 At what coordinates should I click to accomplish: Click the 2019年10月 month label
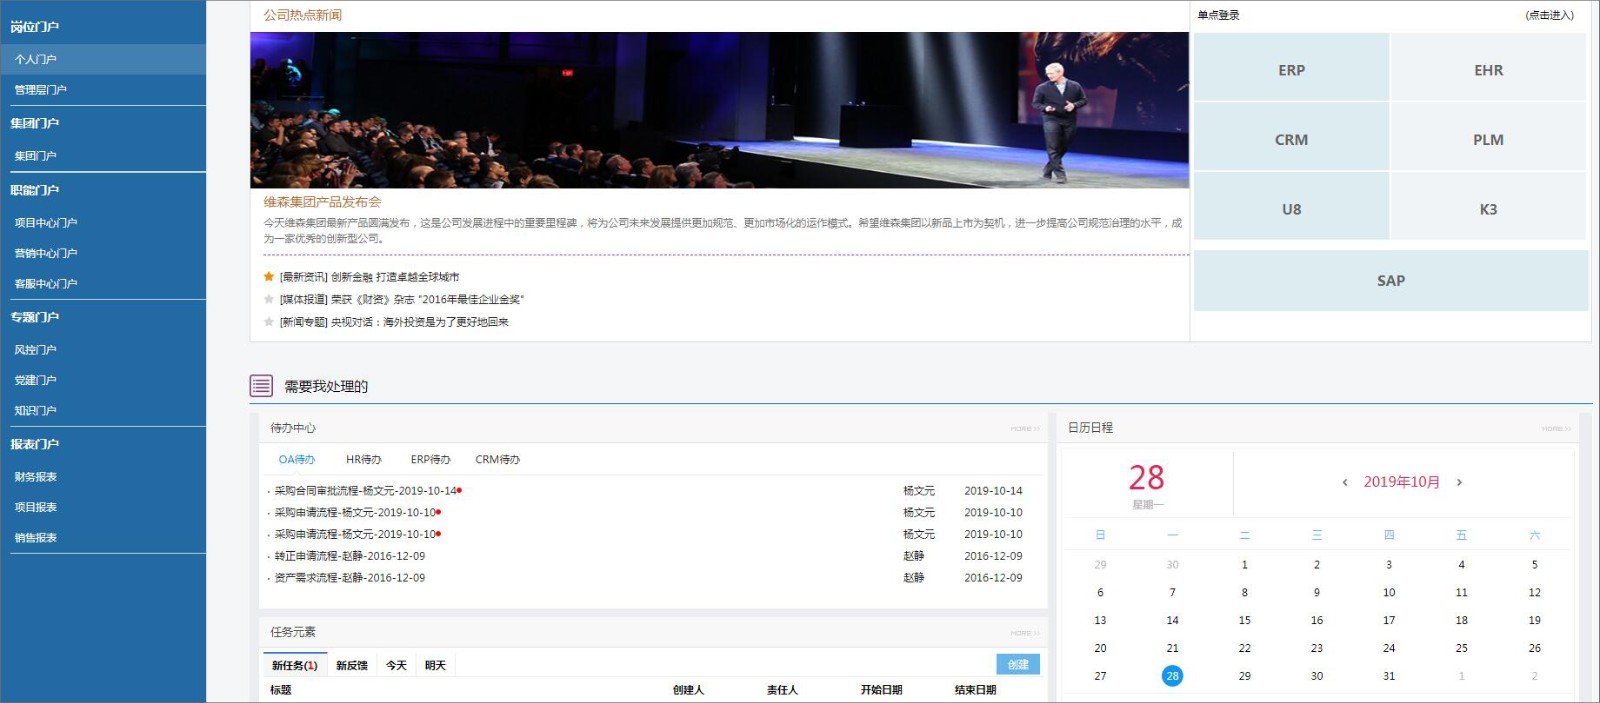point(1402,482)
